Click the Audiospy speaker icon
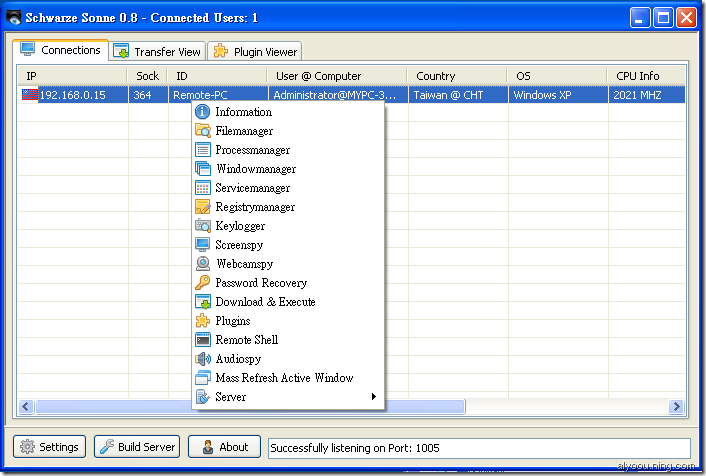 [x=203, y=359]
